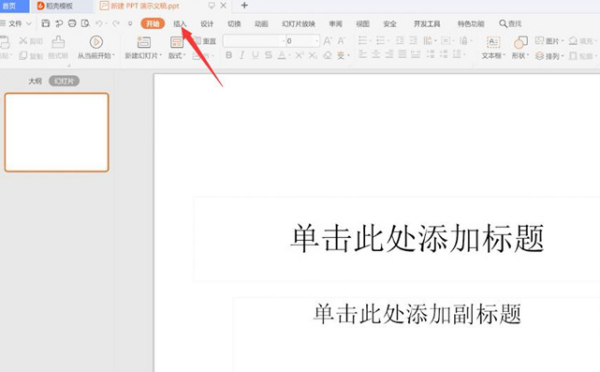Click the Layout (版式) icon
Image resolution: width=600 pixels, height=372 pixels.
(x=176, y=42)
